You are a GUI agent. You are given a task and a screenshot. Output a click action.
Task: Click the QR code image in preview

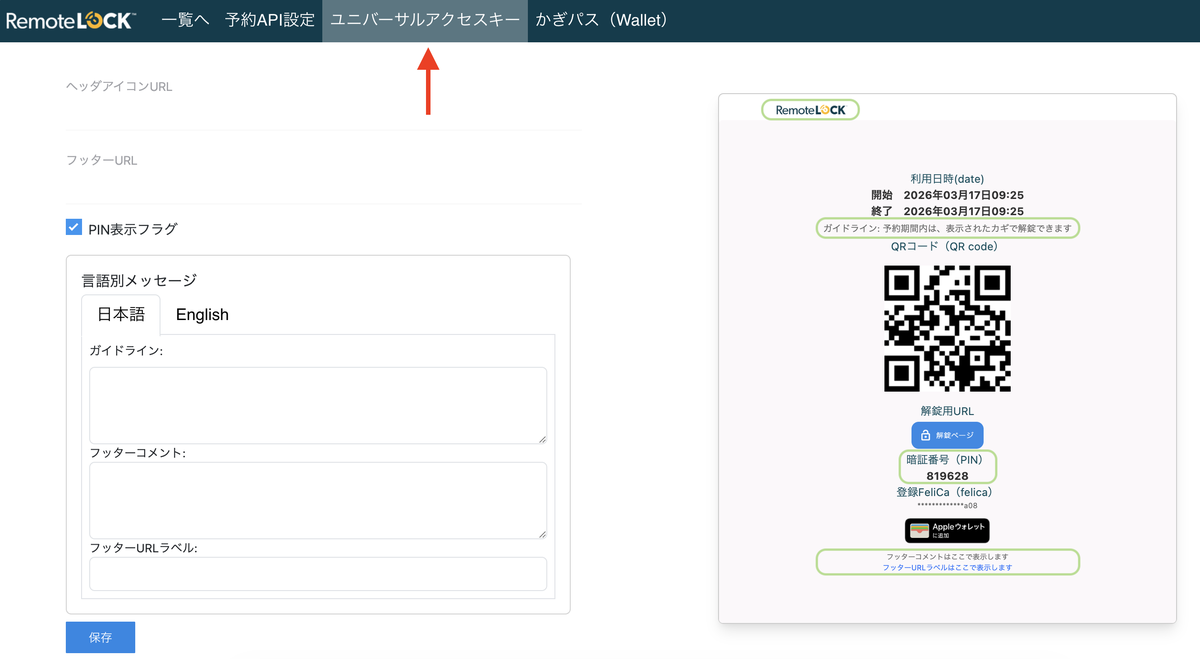point(947,328)
